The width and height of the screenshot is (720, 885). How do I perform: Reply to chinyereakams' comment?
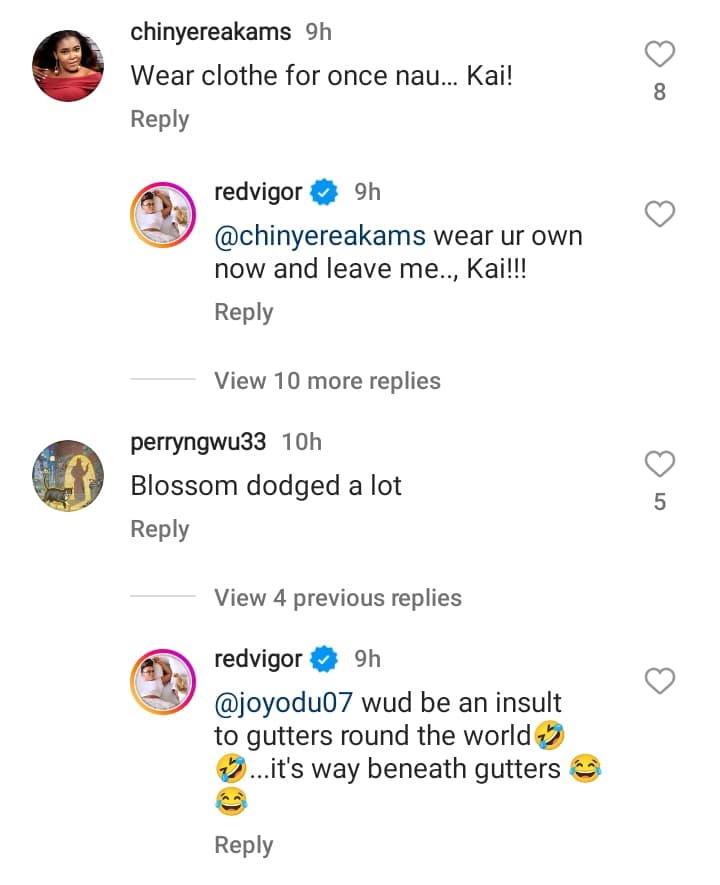coord(159,119)
